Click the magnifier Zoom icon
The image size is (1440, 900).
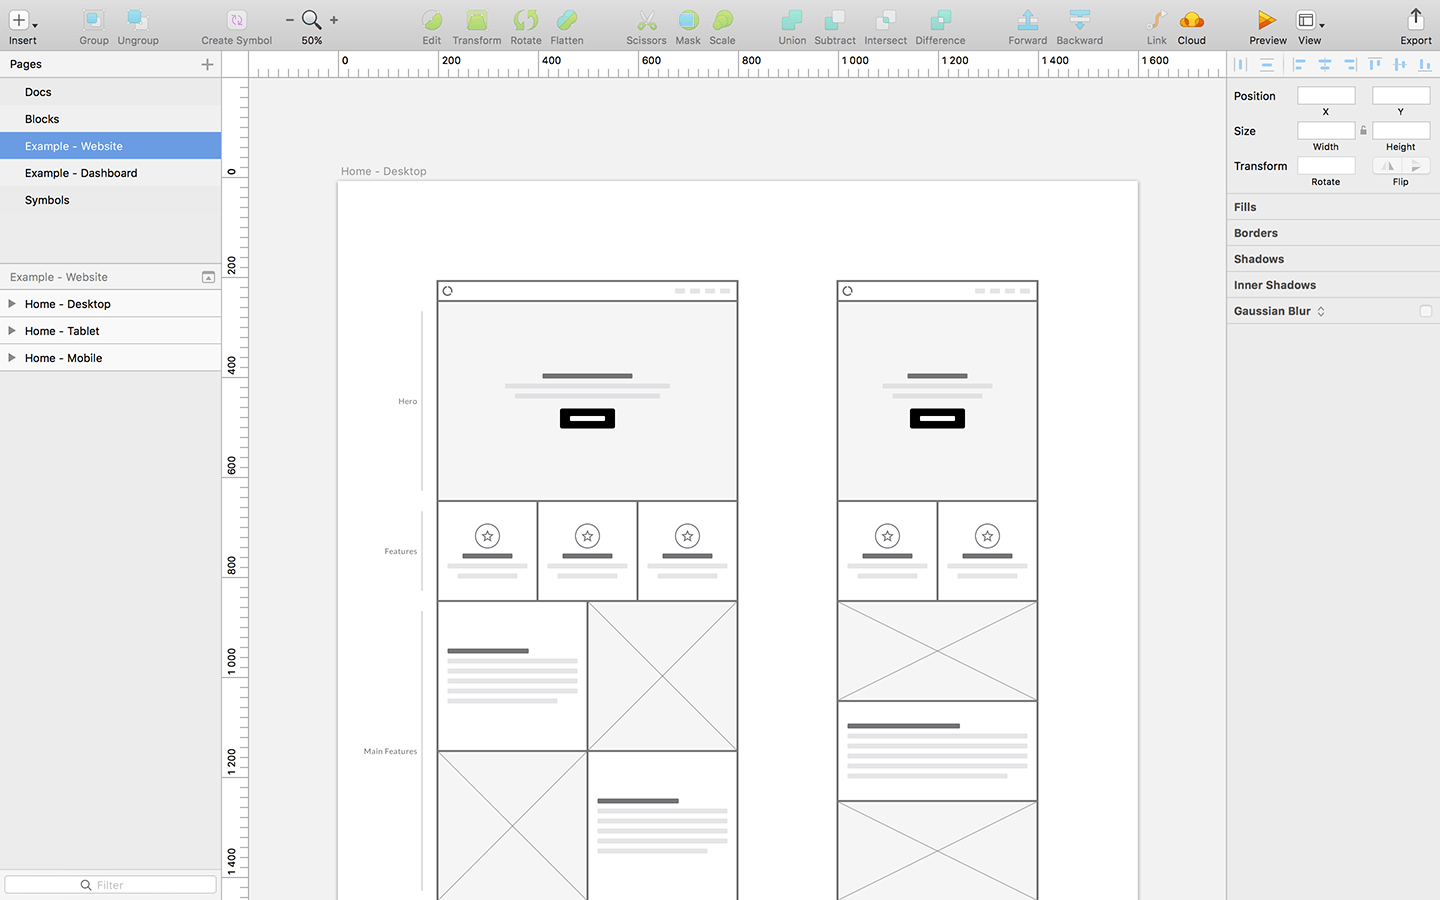click(312, 20)
